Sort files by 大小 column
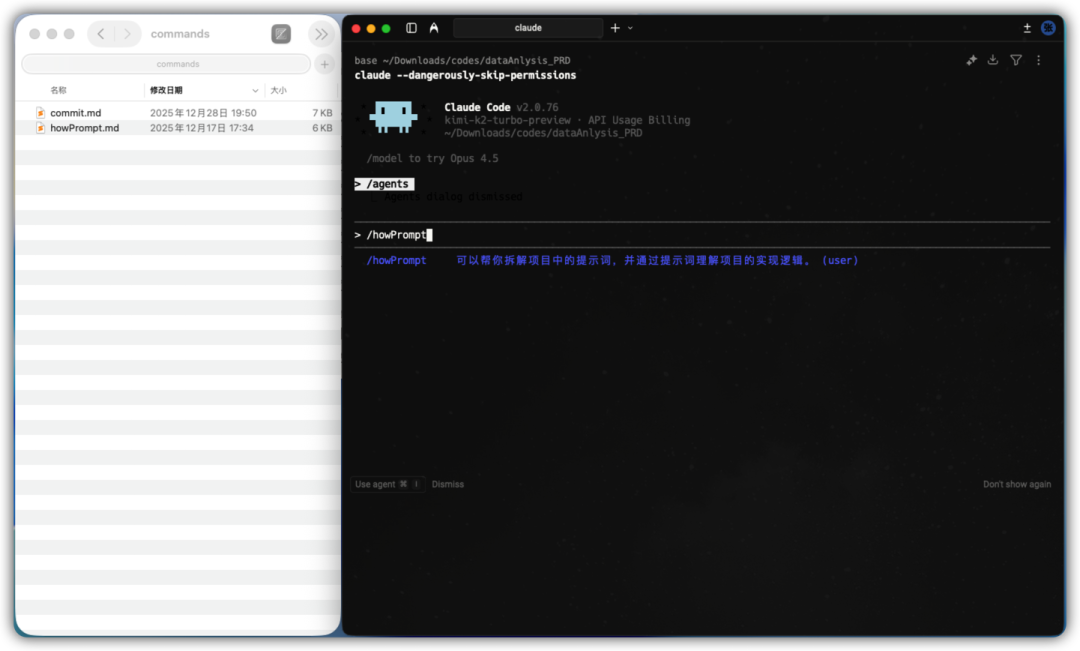The width and height of the screenshot is (1080, 651). coord(278,90)
